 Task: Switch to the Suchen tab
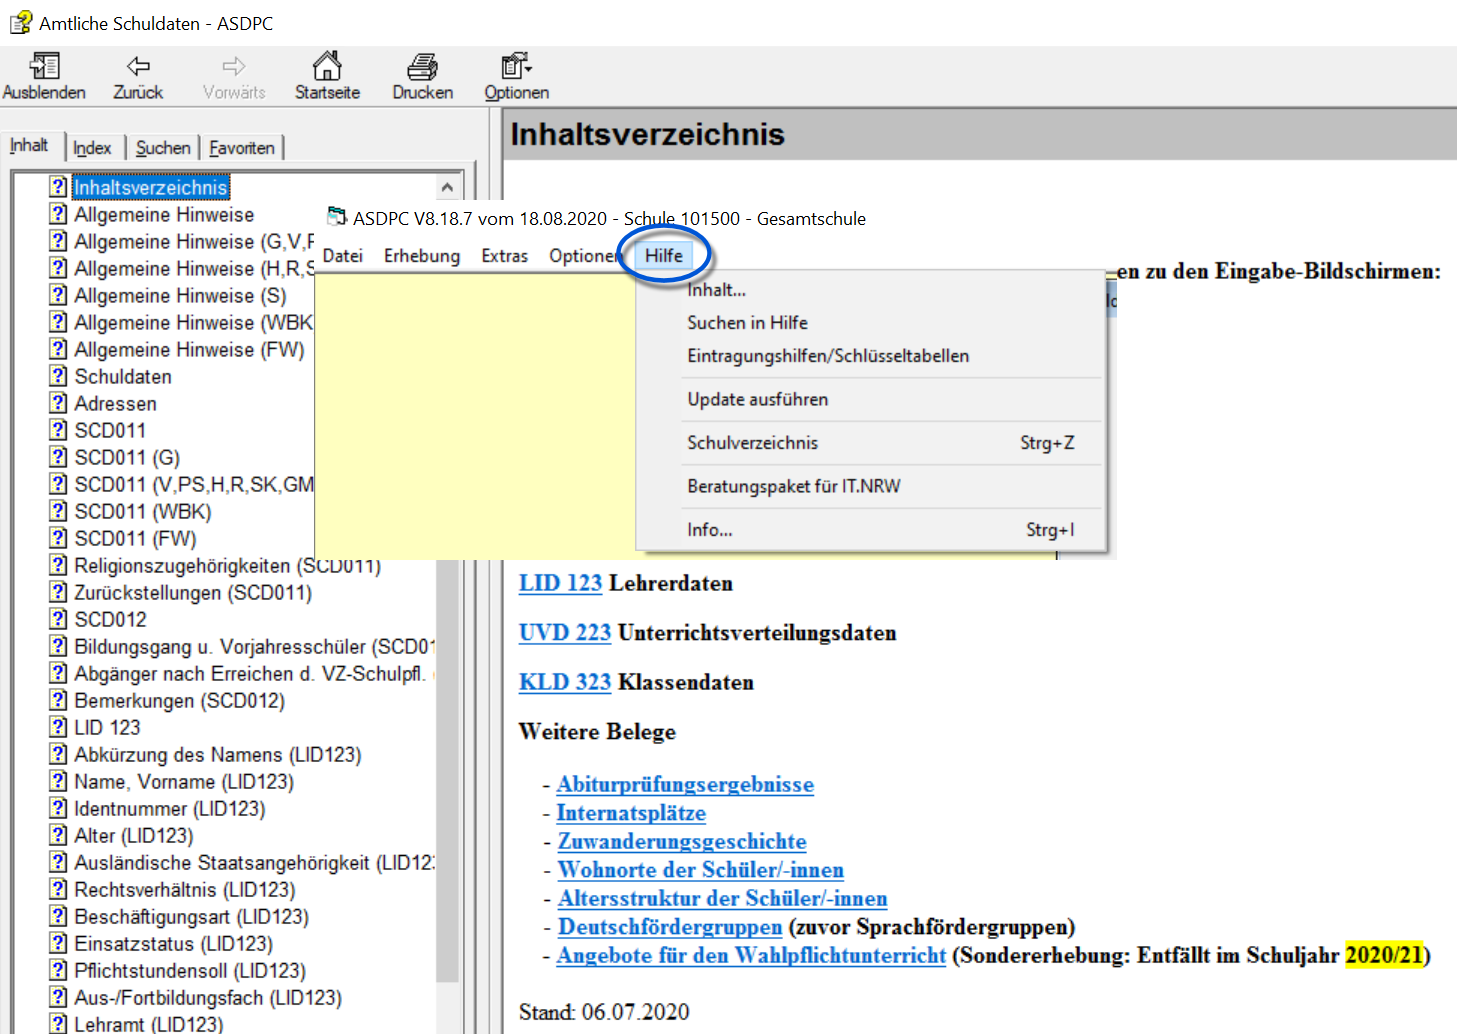pyautogui.click(x=163, y=148)
